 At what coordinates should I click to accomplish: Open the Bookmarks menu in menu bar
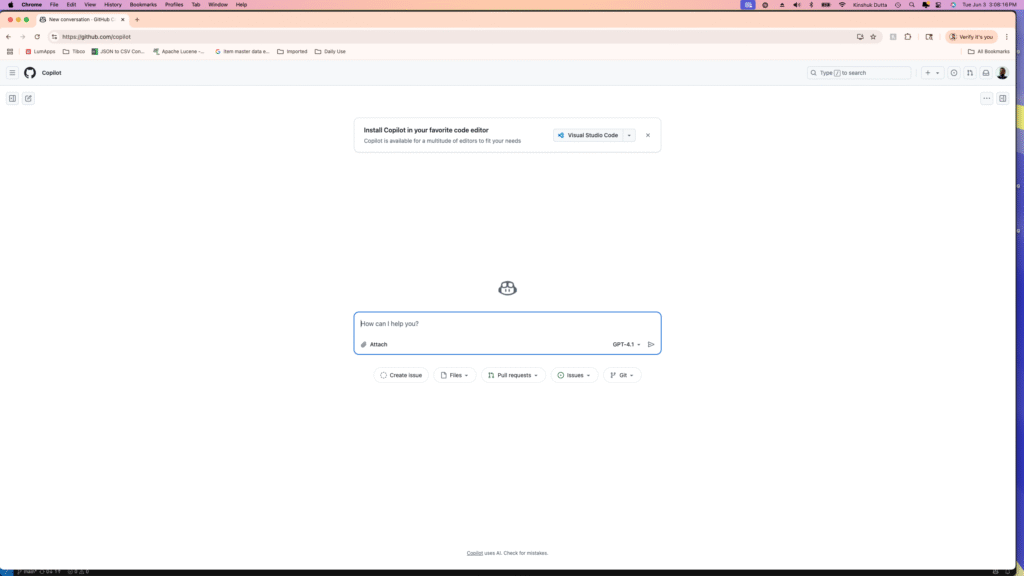coord(143,5)
